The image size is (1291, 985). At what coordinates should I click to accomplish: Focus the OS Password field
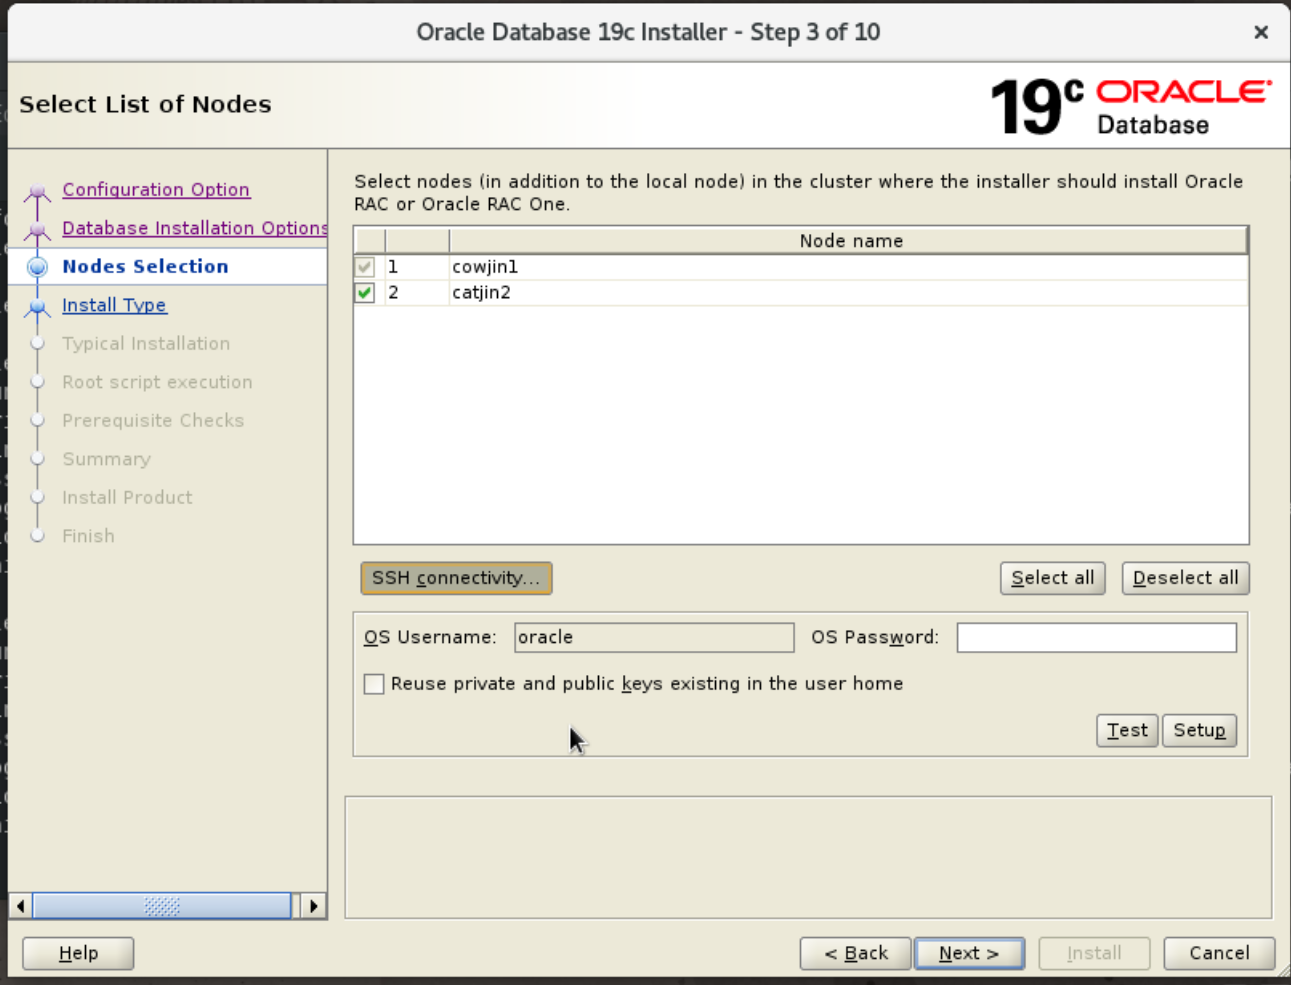click(x=1097, y=638)
